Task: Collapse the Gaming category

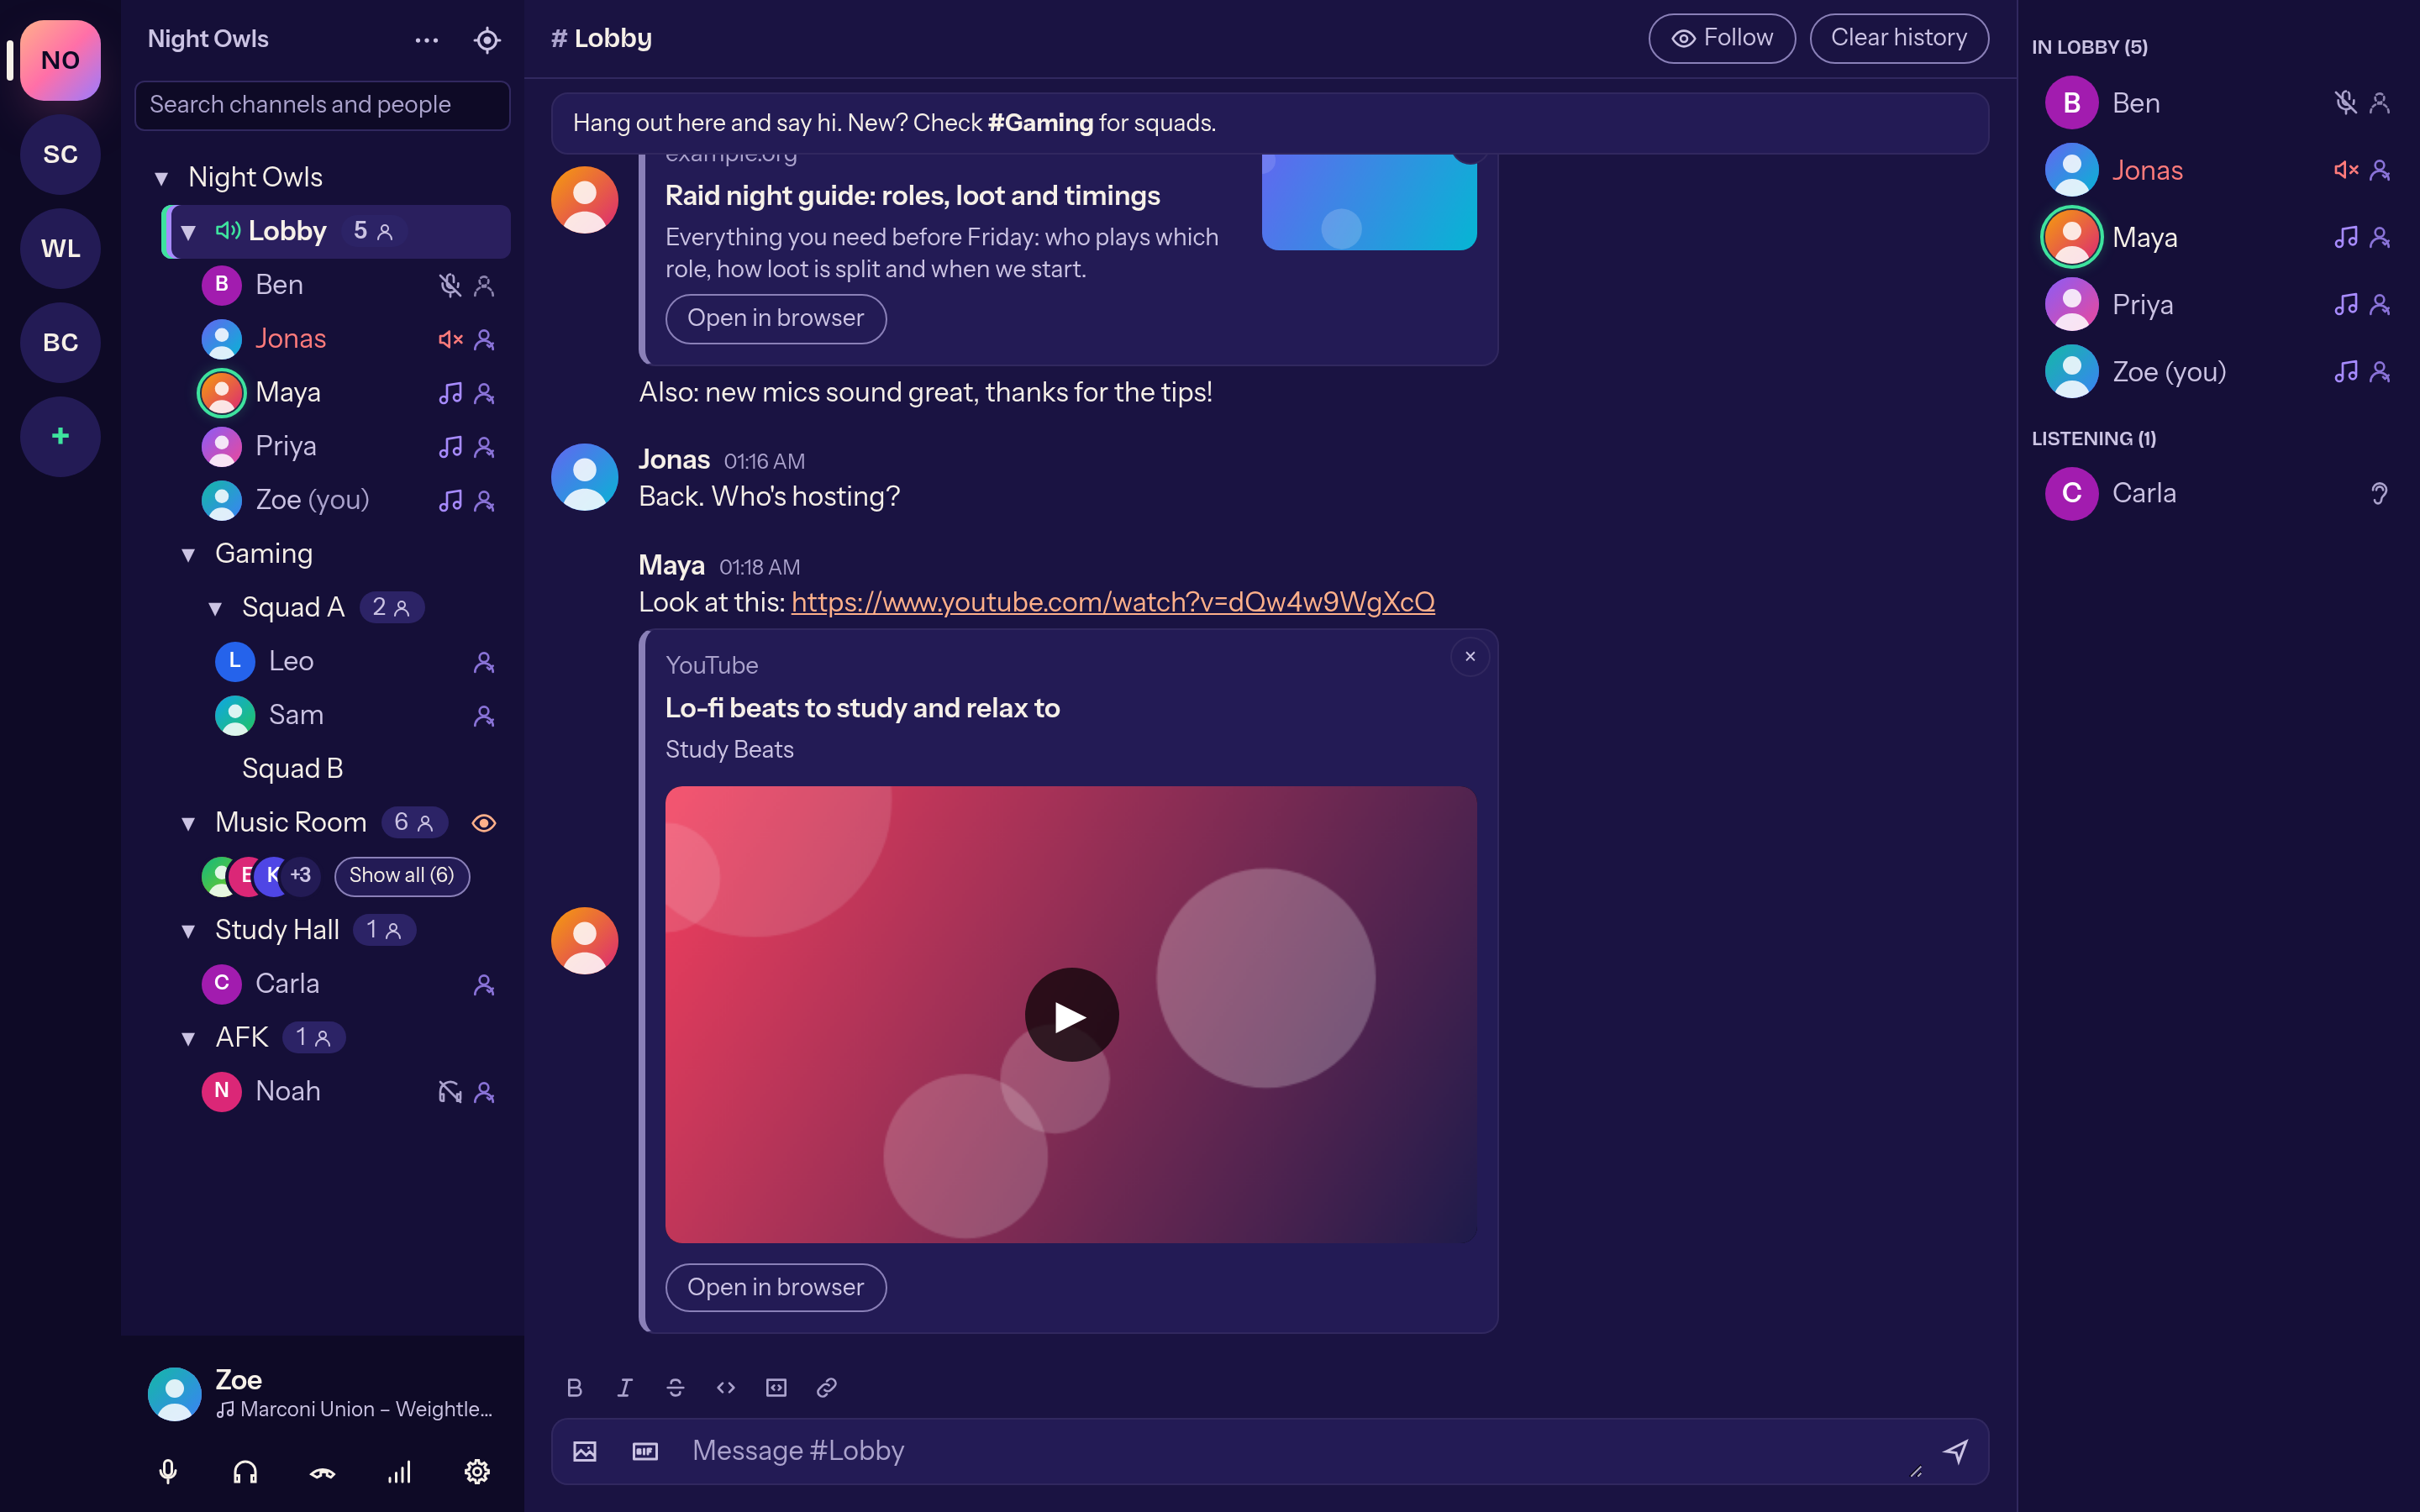Action: click(x=188, y=554)
